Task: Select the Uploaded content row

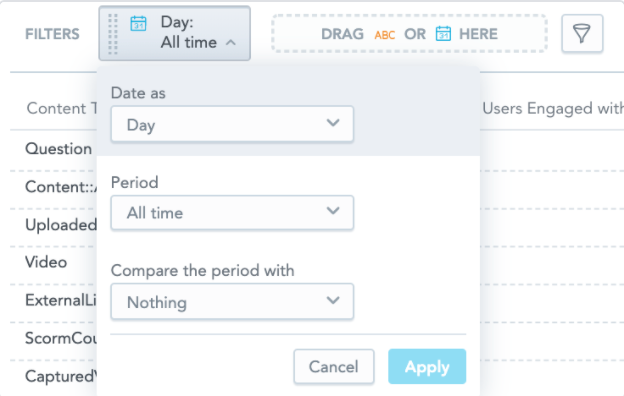Action: coord(61,225)
